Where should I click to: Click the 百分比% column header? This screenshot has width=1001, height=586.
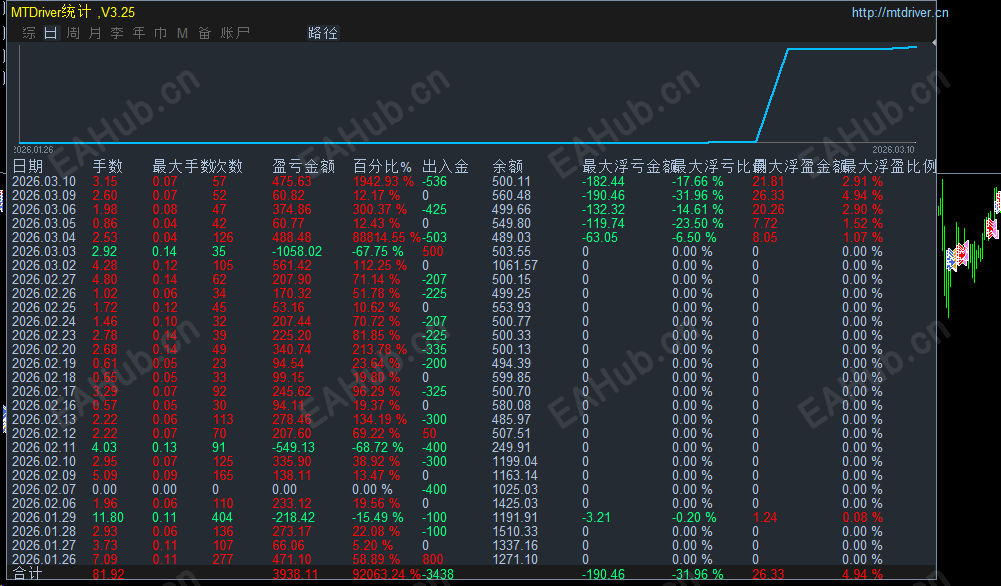pos(382,167)
